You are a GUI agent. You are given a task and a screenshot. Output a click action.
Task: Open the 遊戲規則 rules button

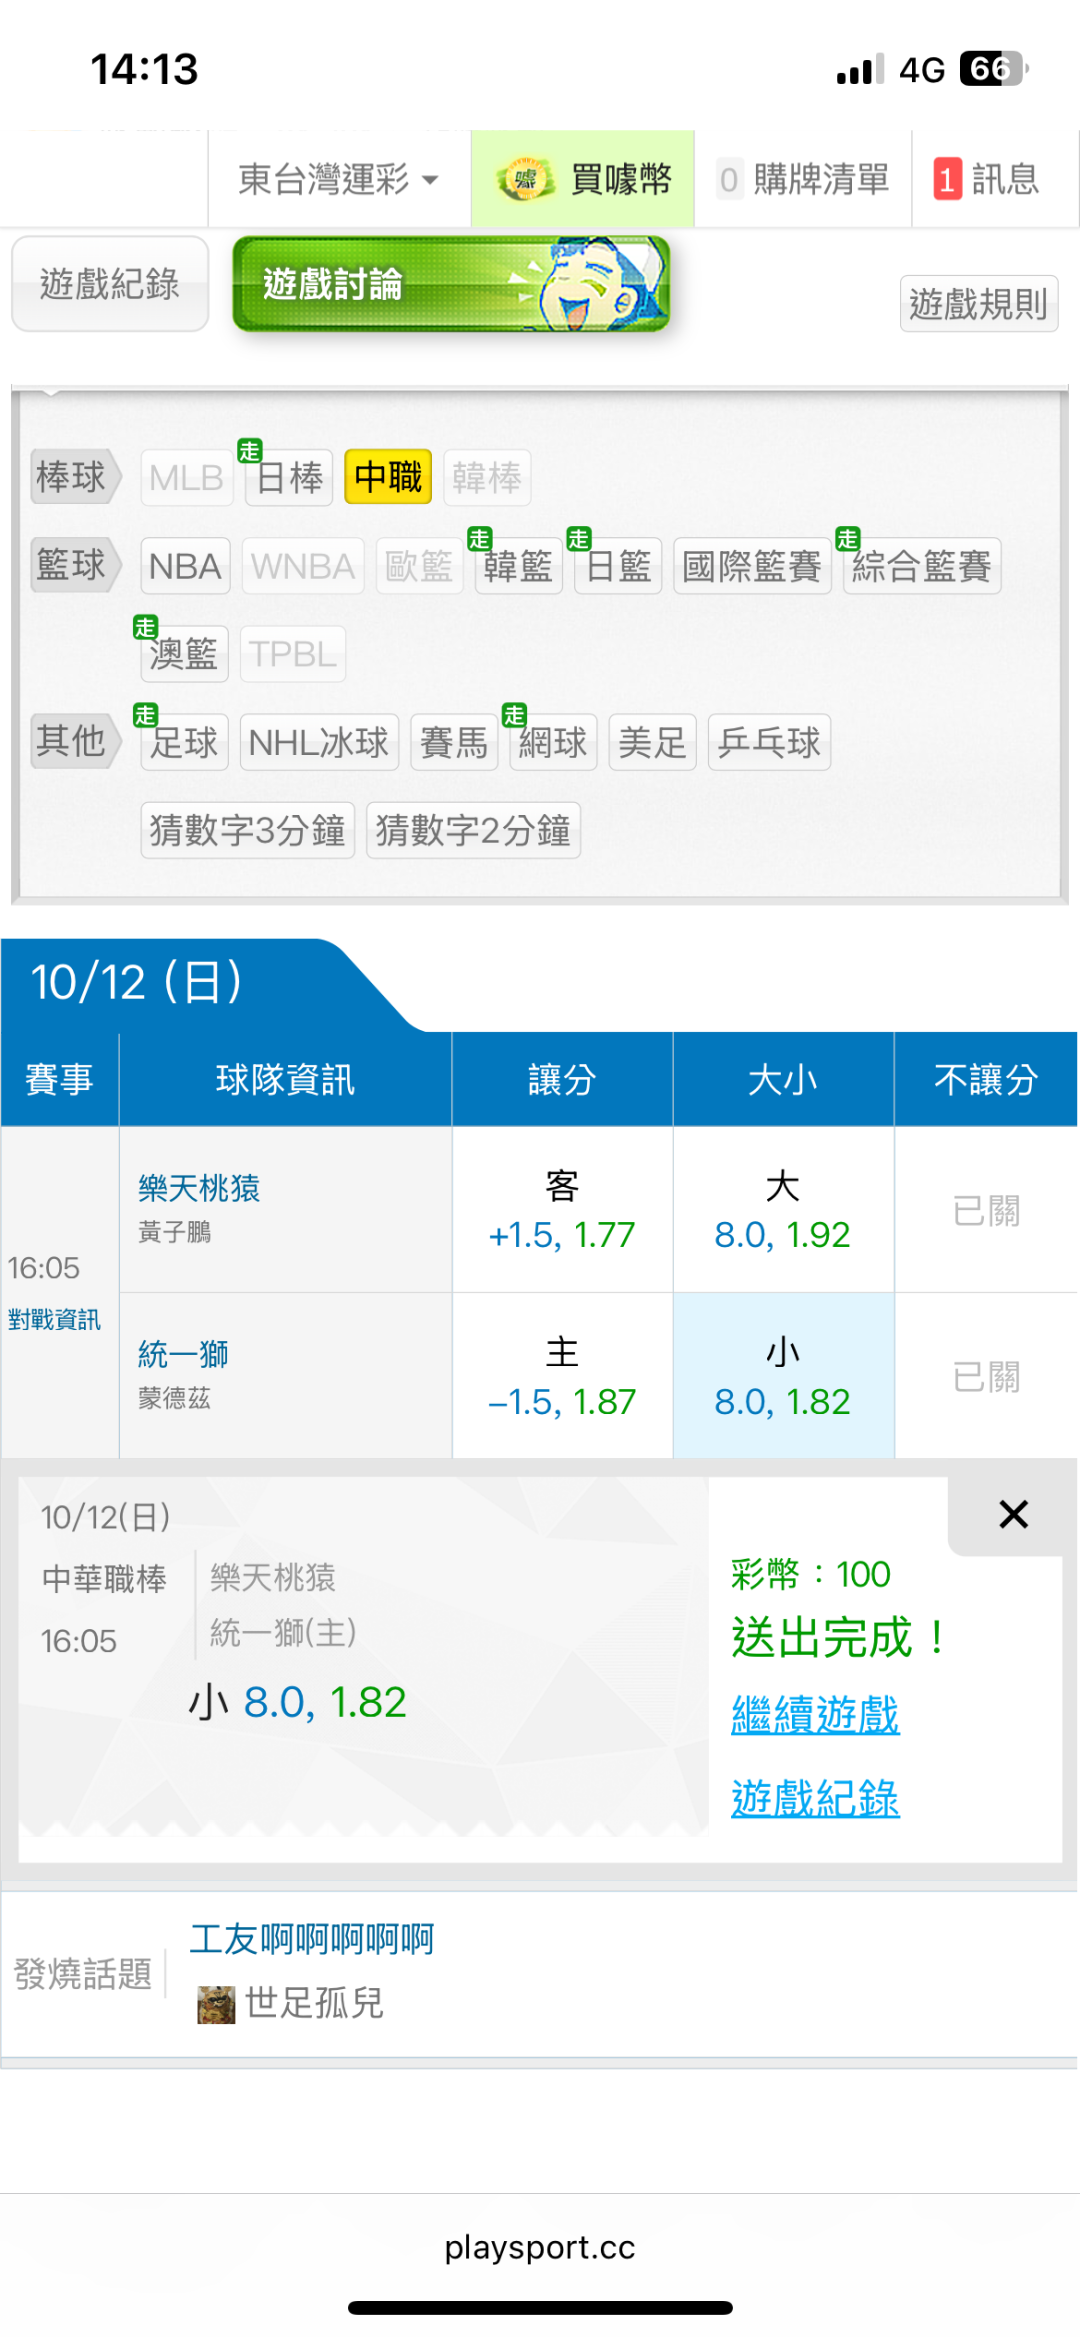(978, 303)
